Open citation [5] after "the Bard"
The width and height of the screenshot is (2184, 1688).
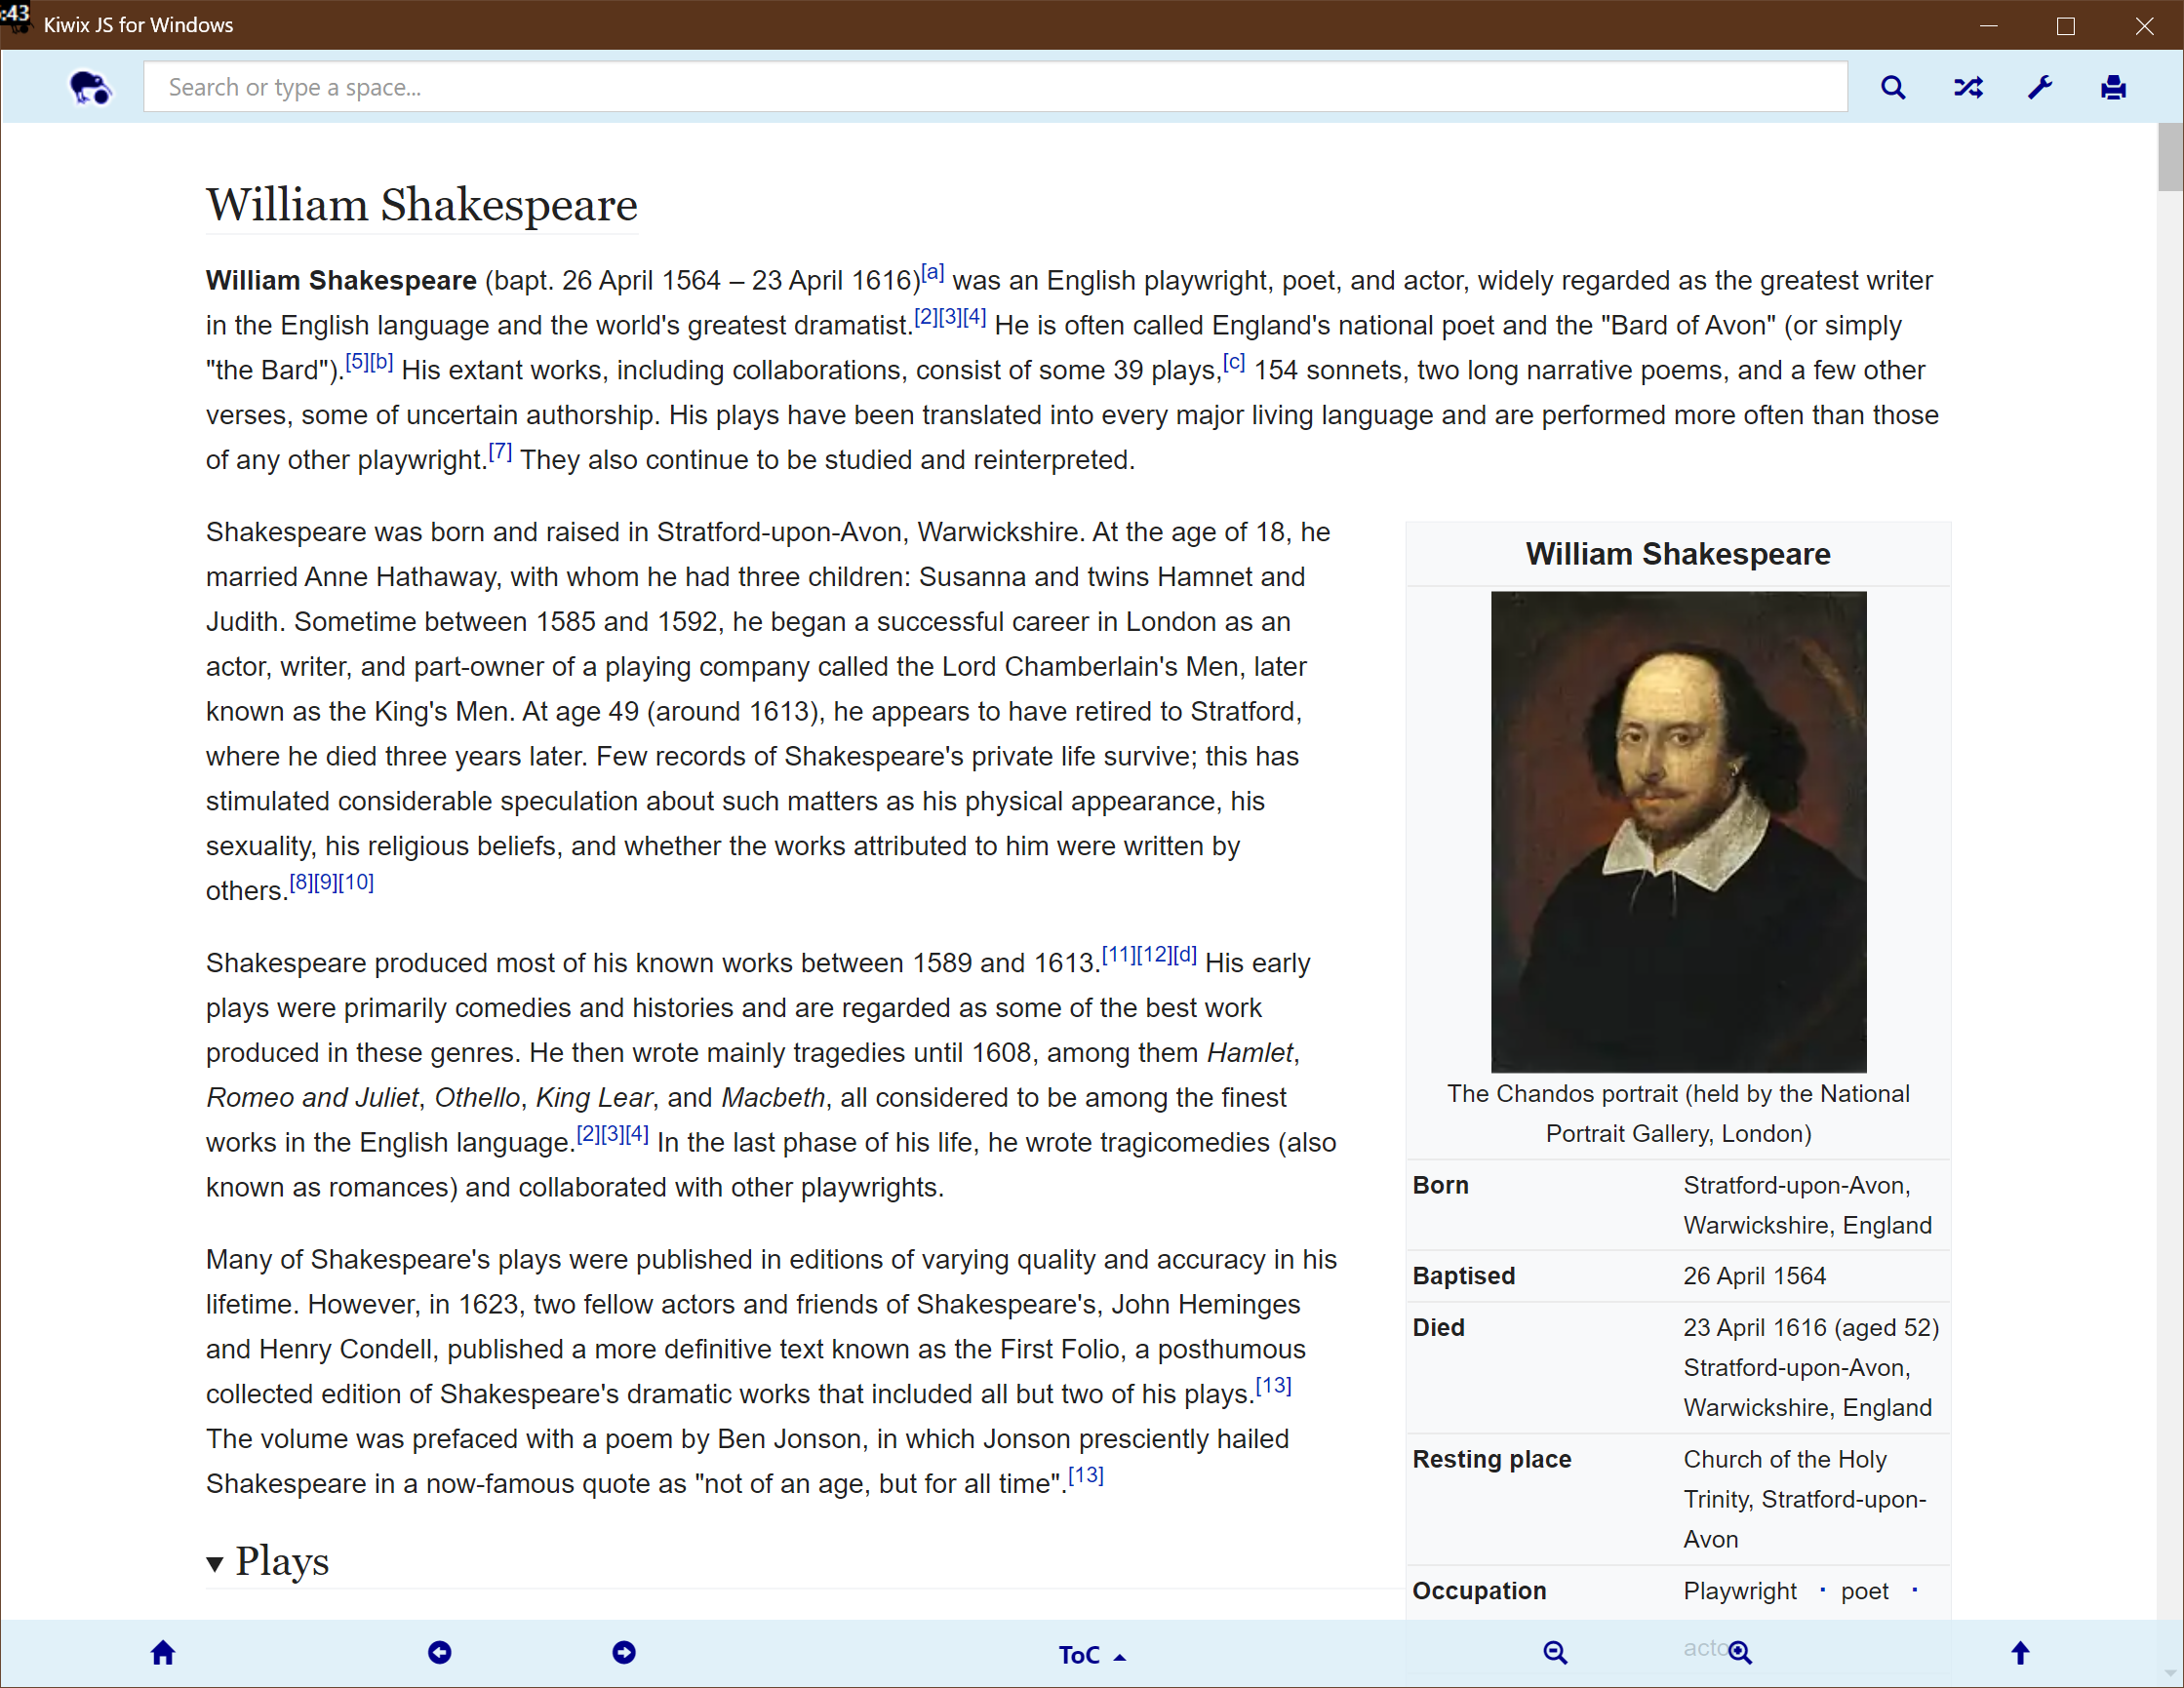357,362
